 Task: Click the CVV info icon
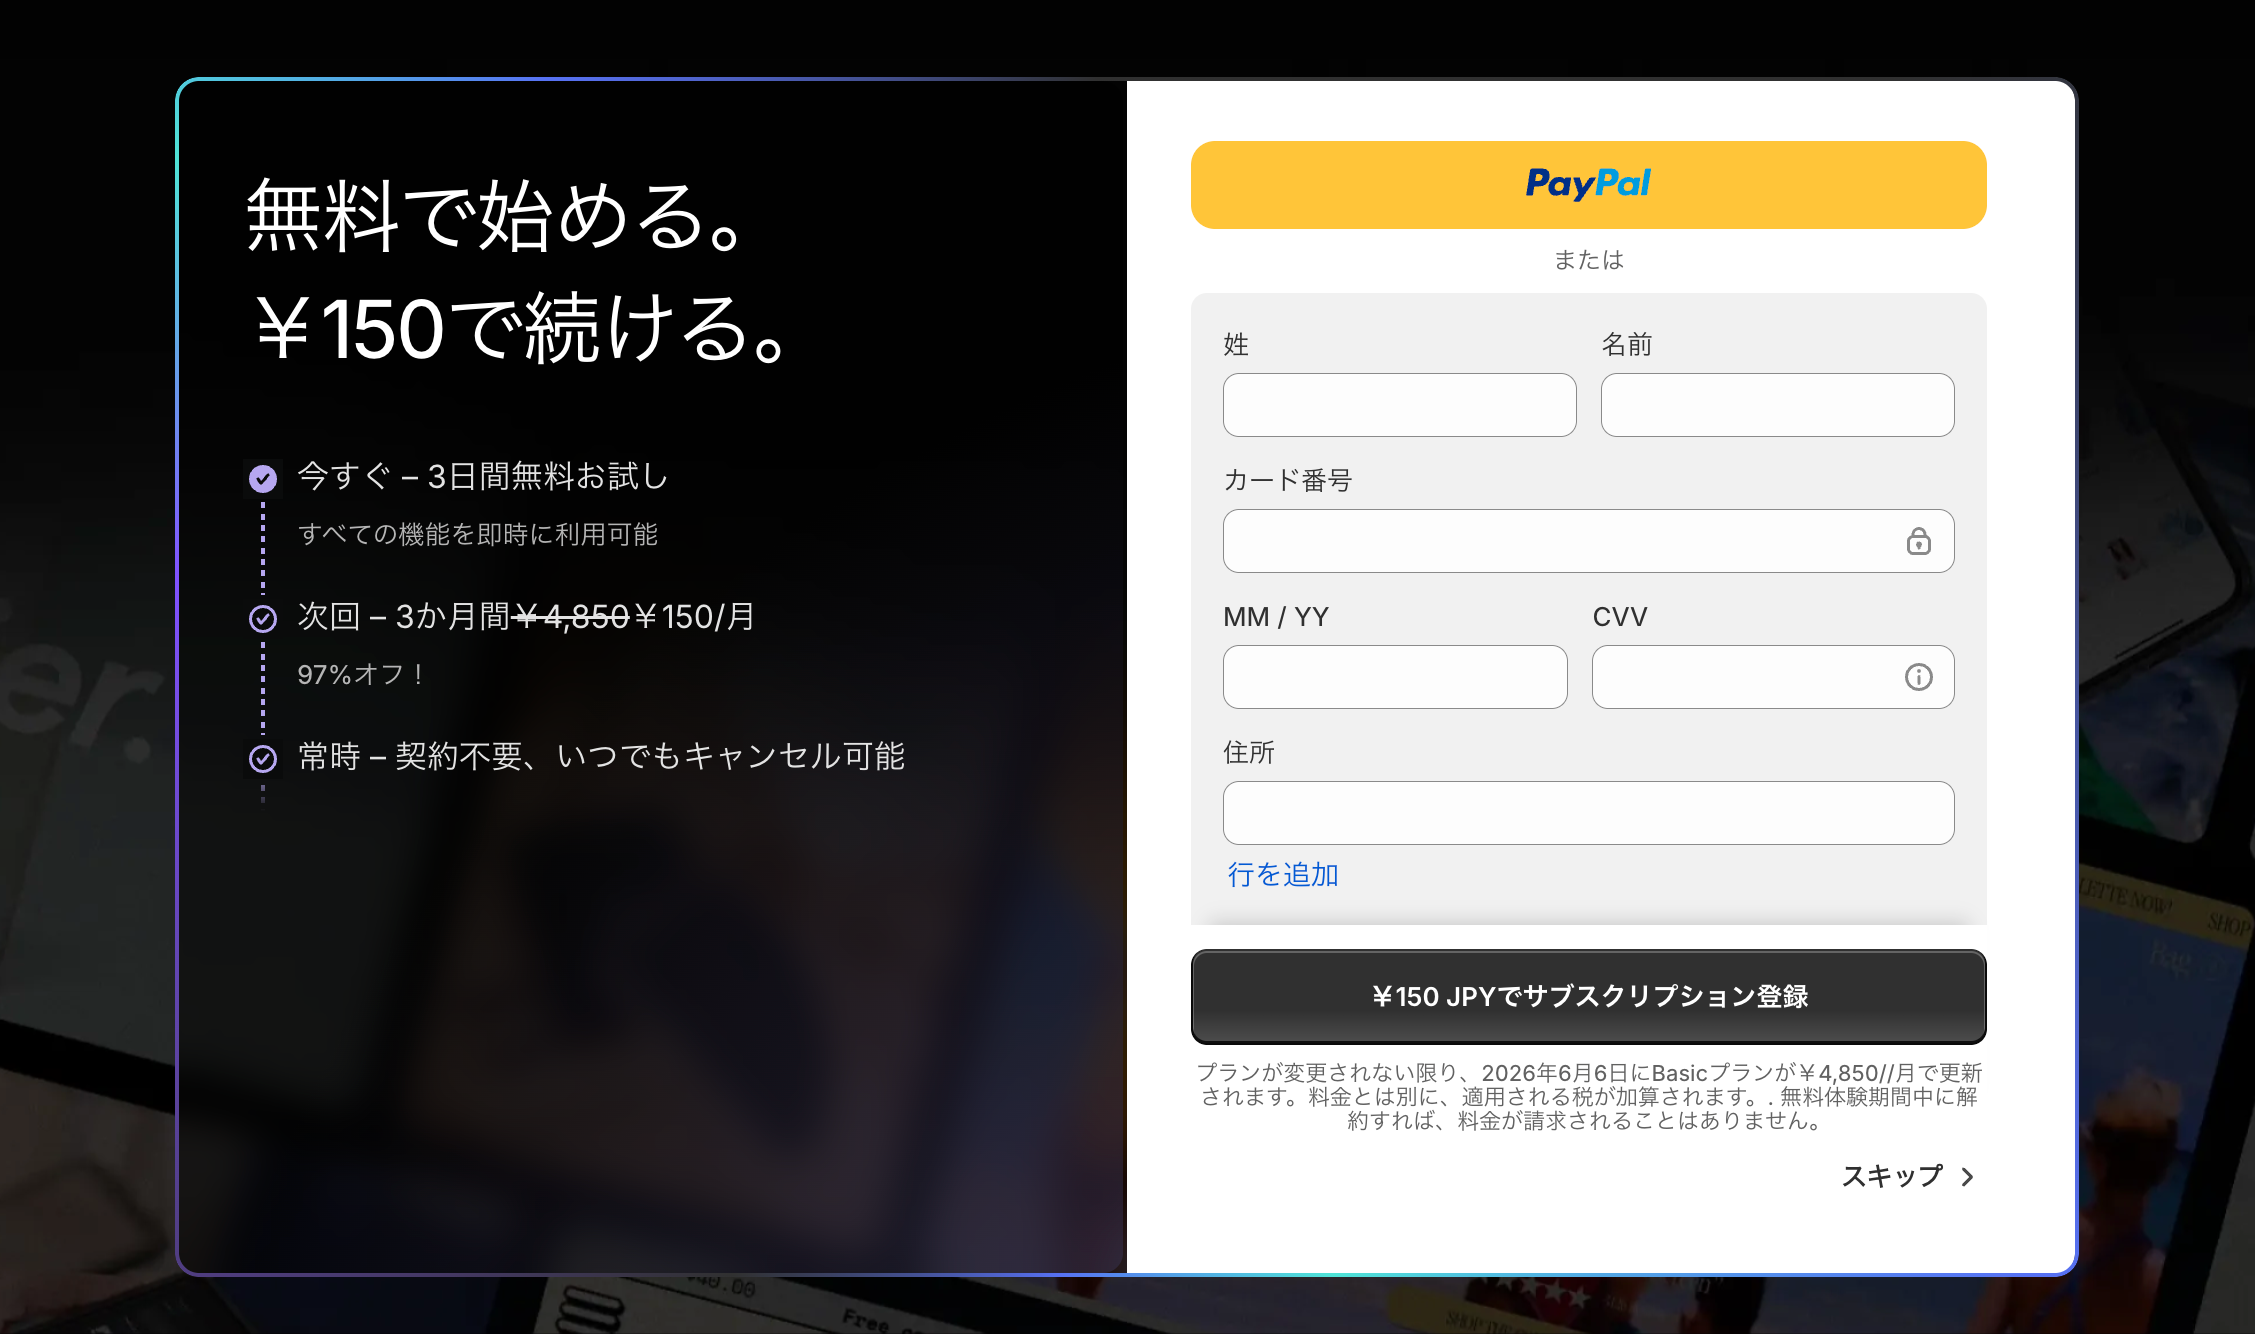tap(1918, 677)
